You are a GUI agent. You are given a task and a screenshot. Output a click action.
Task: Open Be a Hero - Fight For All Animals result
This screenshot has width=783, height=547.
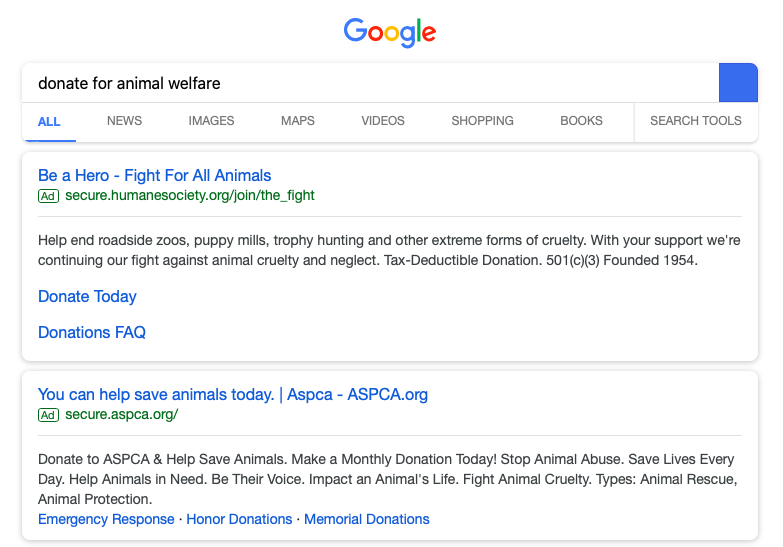click(x=154, y=175)
